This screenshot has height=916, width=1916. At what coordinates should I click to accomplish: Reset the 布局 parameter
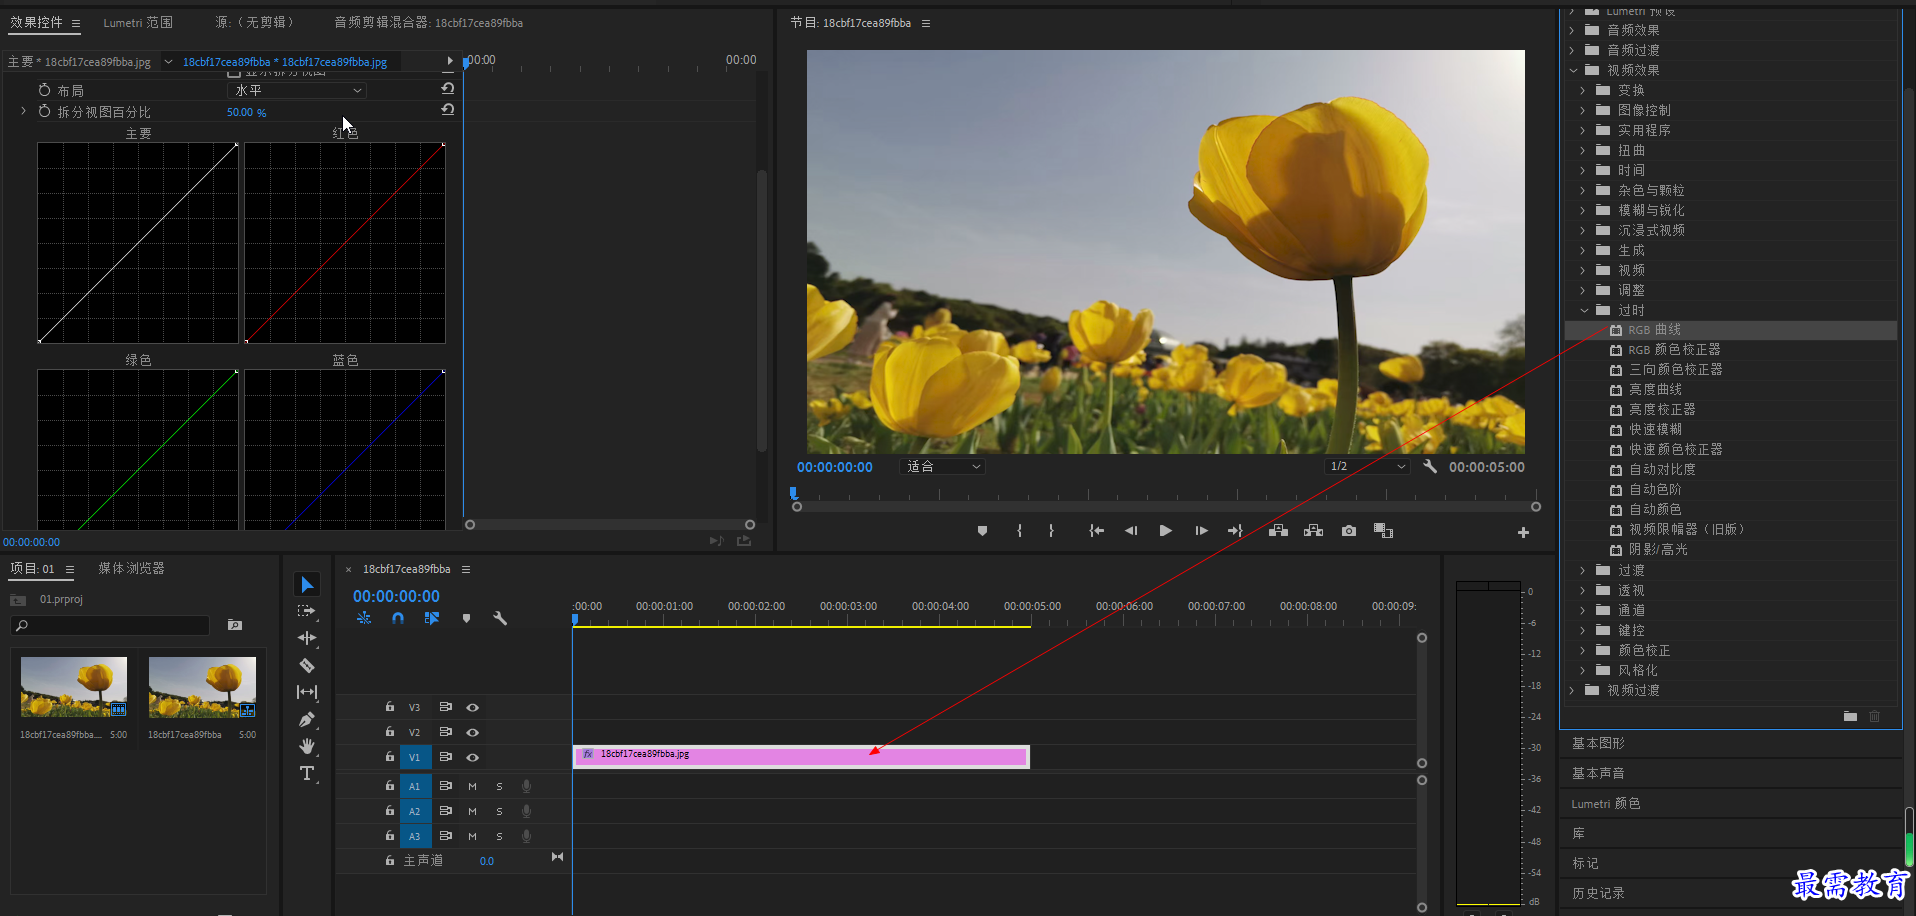coord(448,89)
